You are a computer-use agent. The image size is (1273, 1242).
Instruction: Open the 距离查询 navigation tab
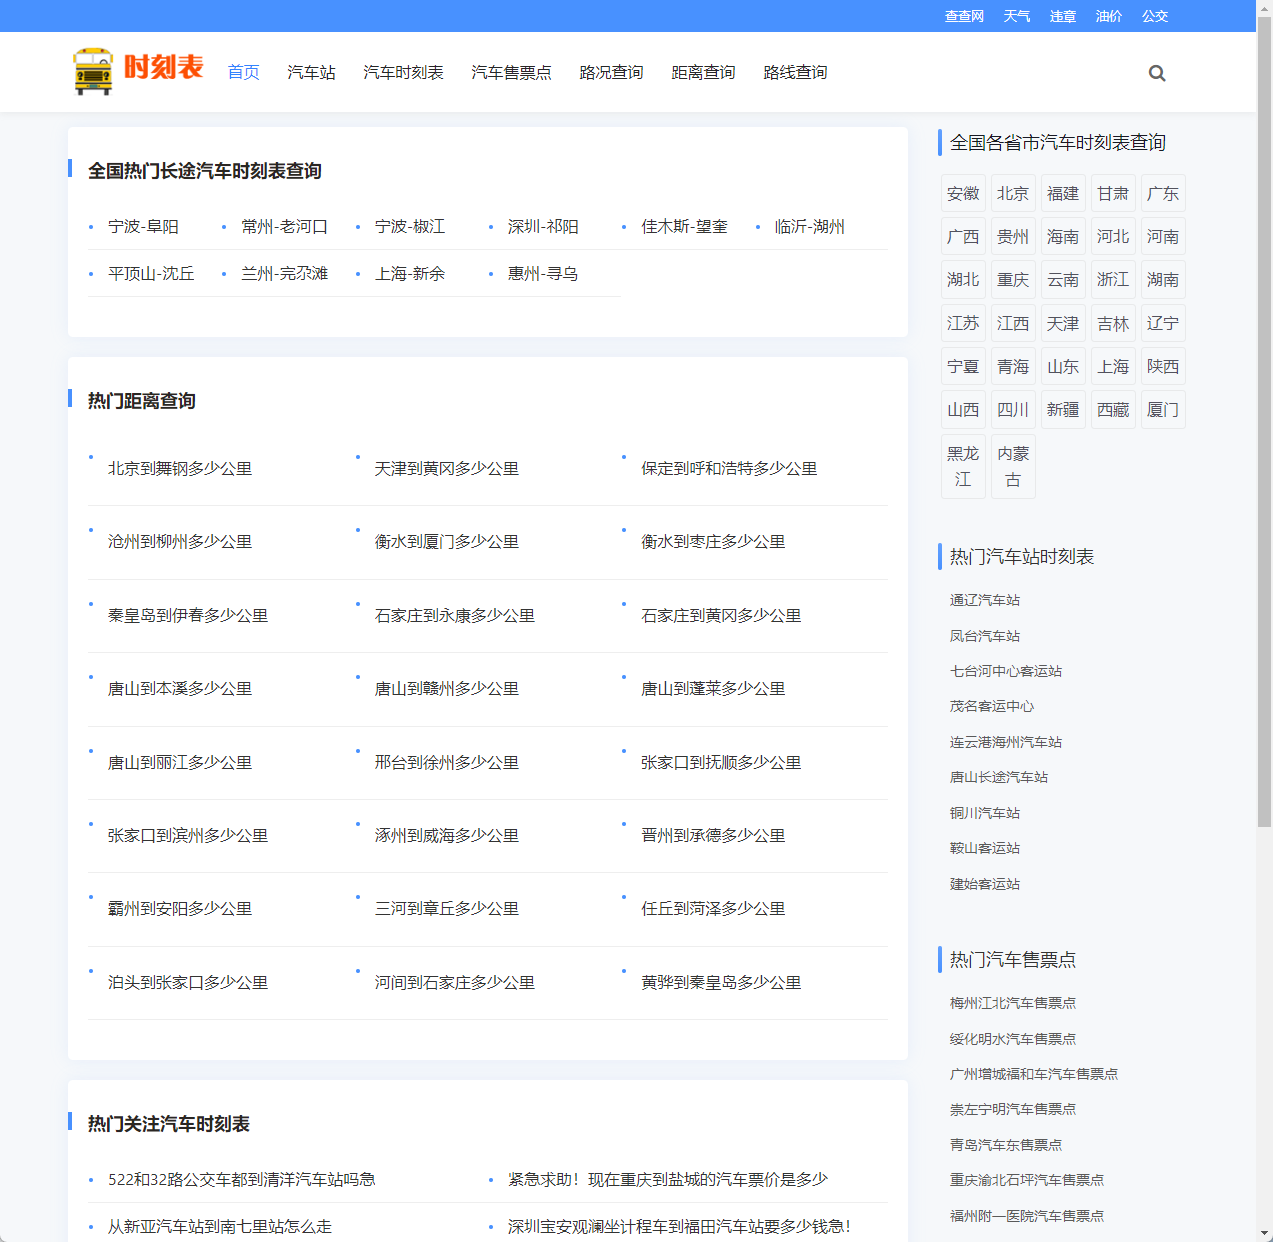[x=703, y=72]
